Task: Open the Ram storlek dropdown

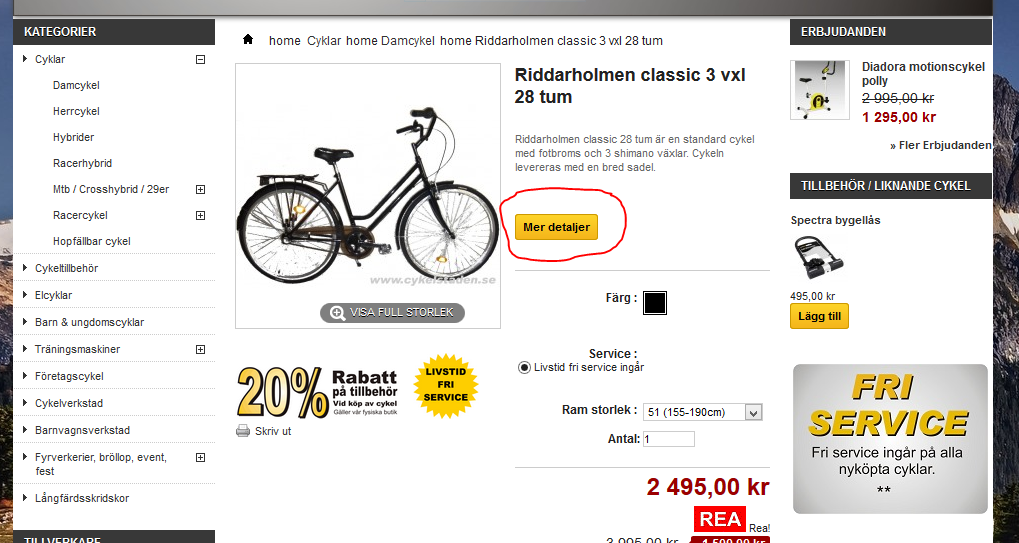Action: pyautogui.click(x=702, y=412)
